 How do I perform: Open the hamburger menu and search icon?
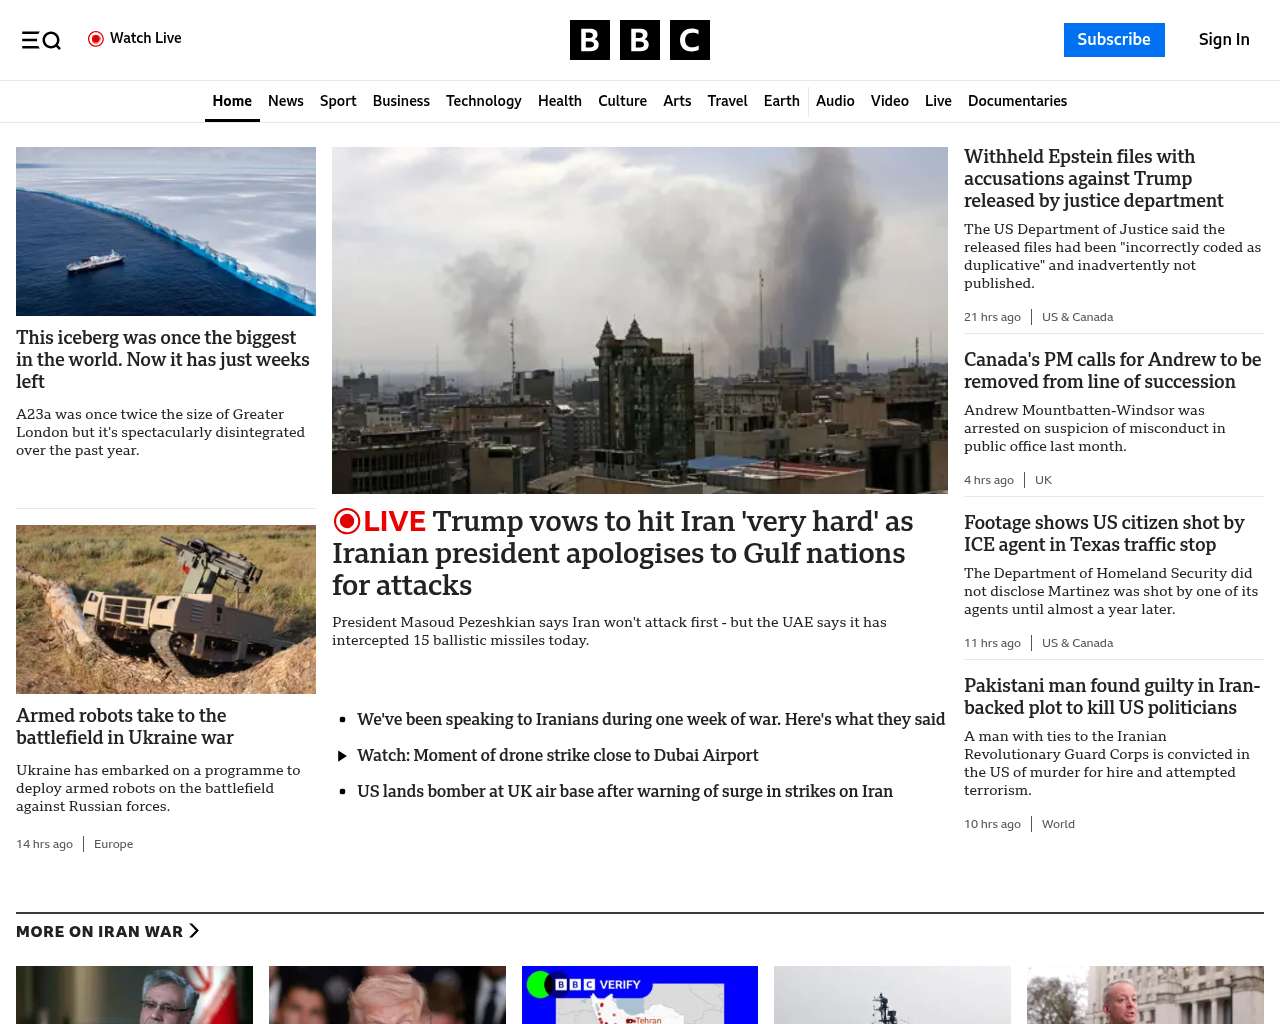41,40
